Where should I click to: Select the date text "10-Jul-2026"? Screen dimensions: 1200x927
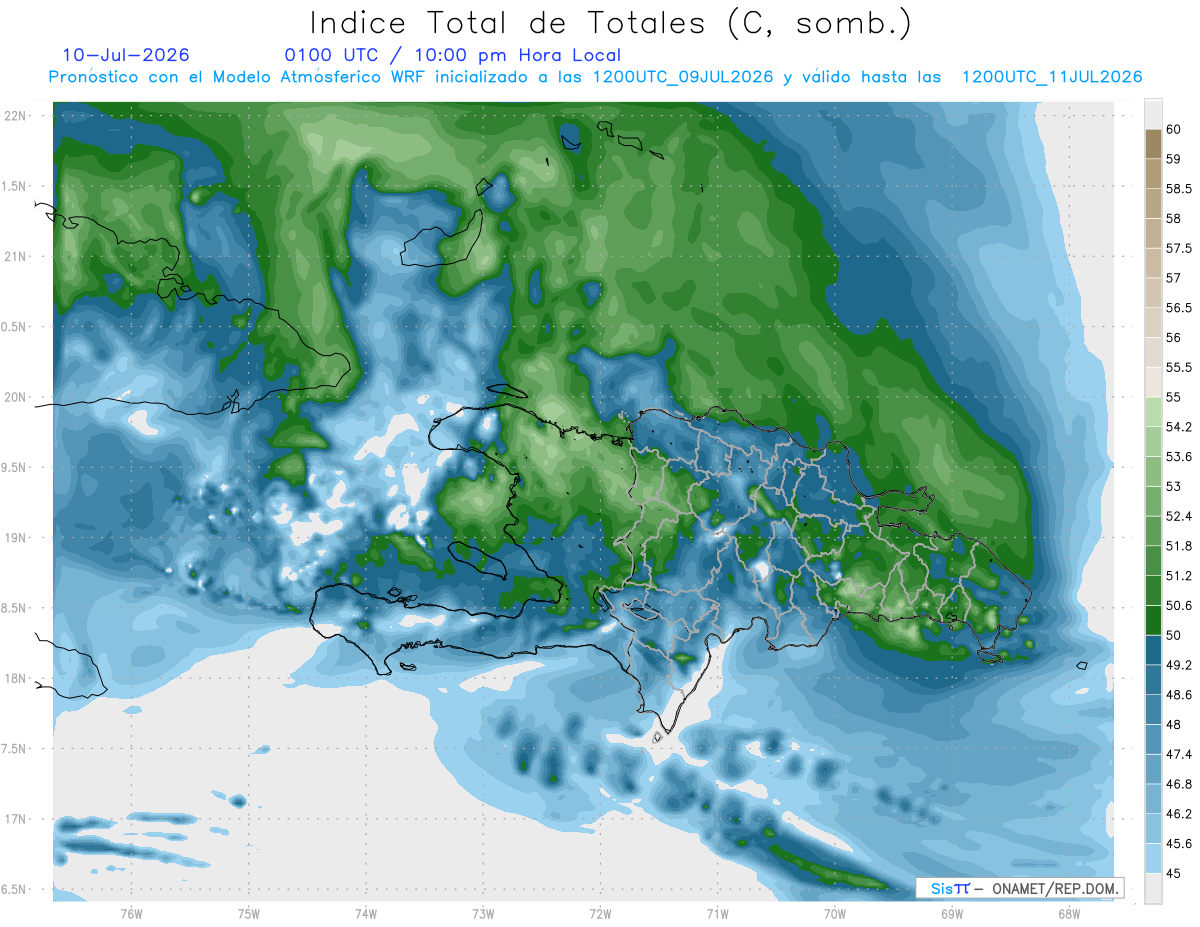[x=126, y=55]
